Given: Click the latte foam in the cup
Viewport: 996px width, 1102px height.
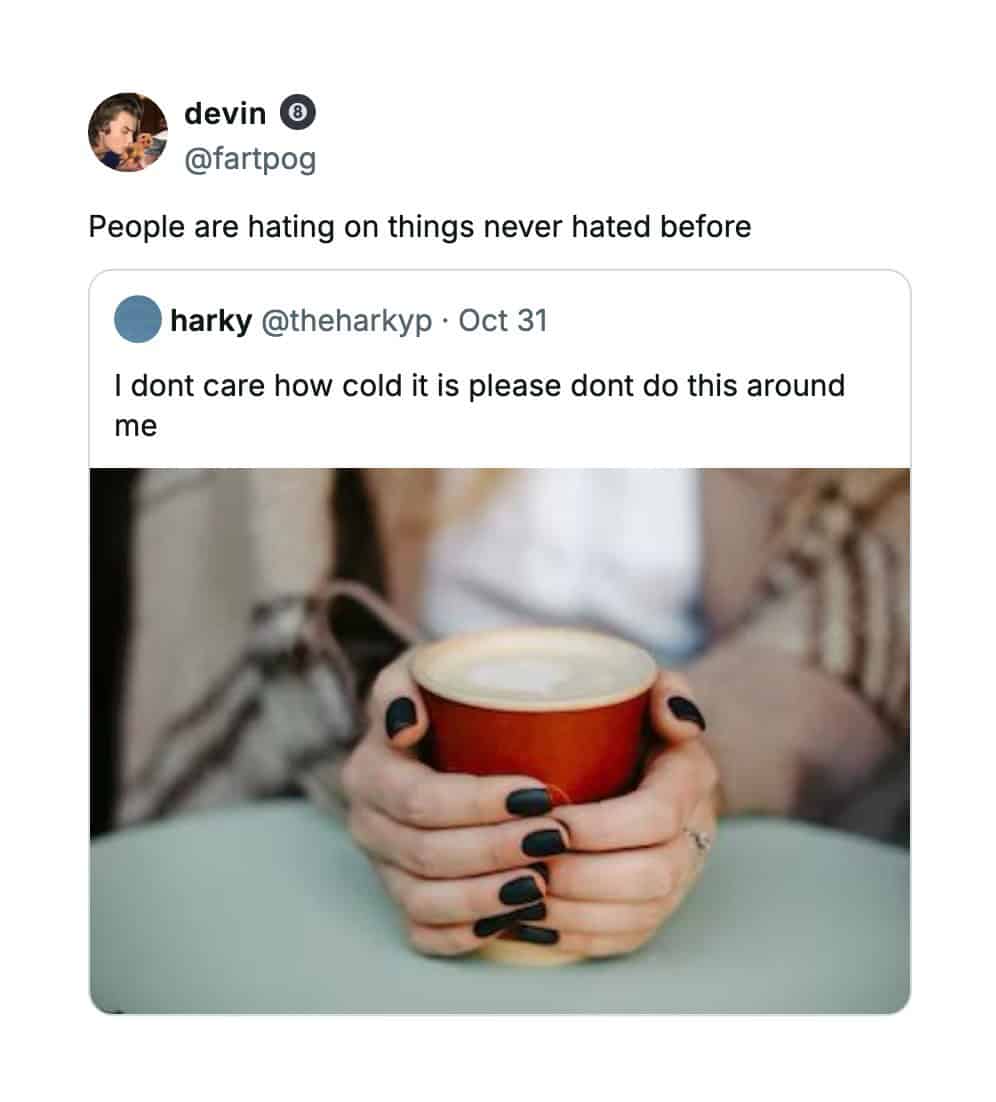Looking at the screenshot, I should (x=534, y=672).
